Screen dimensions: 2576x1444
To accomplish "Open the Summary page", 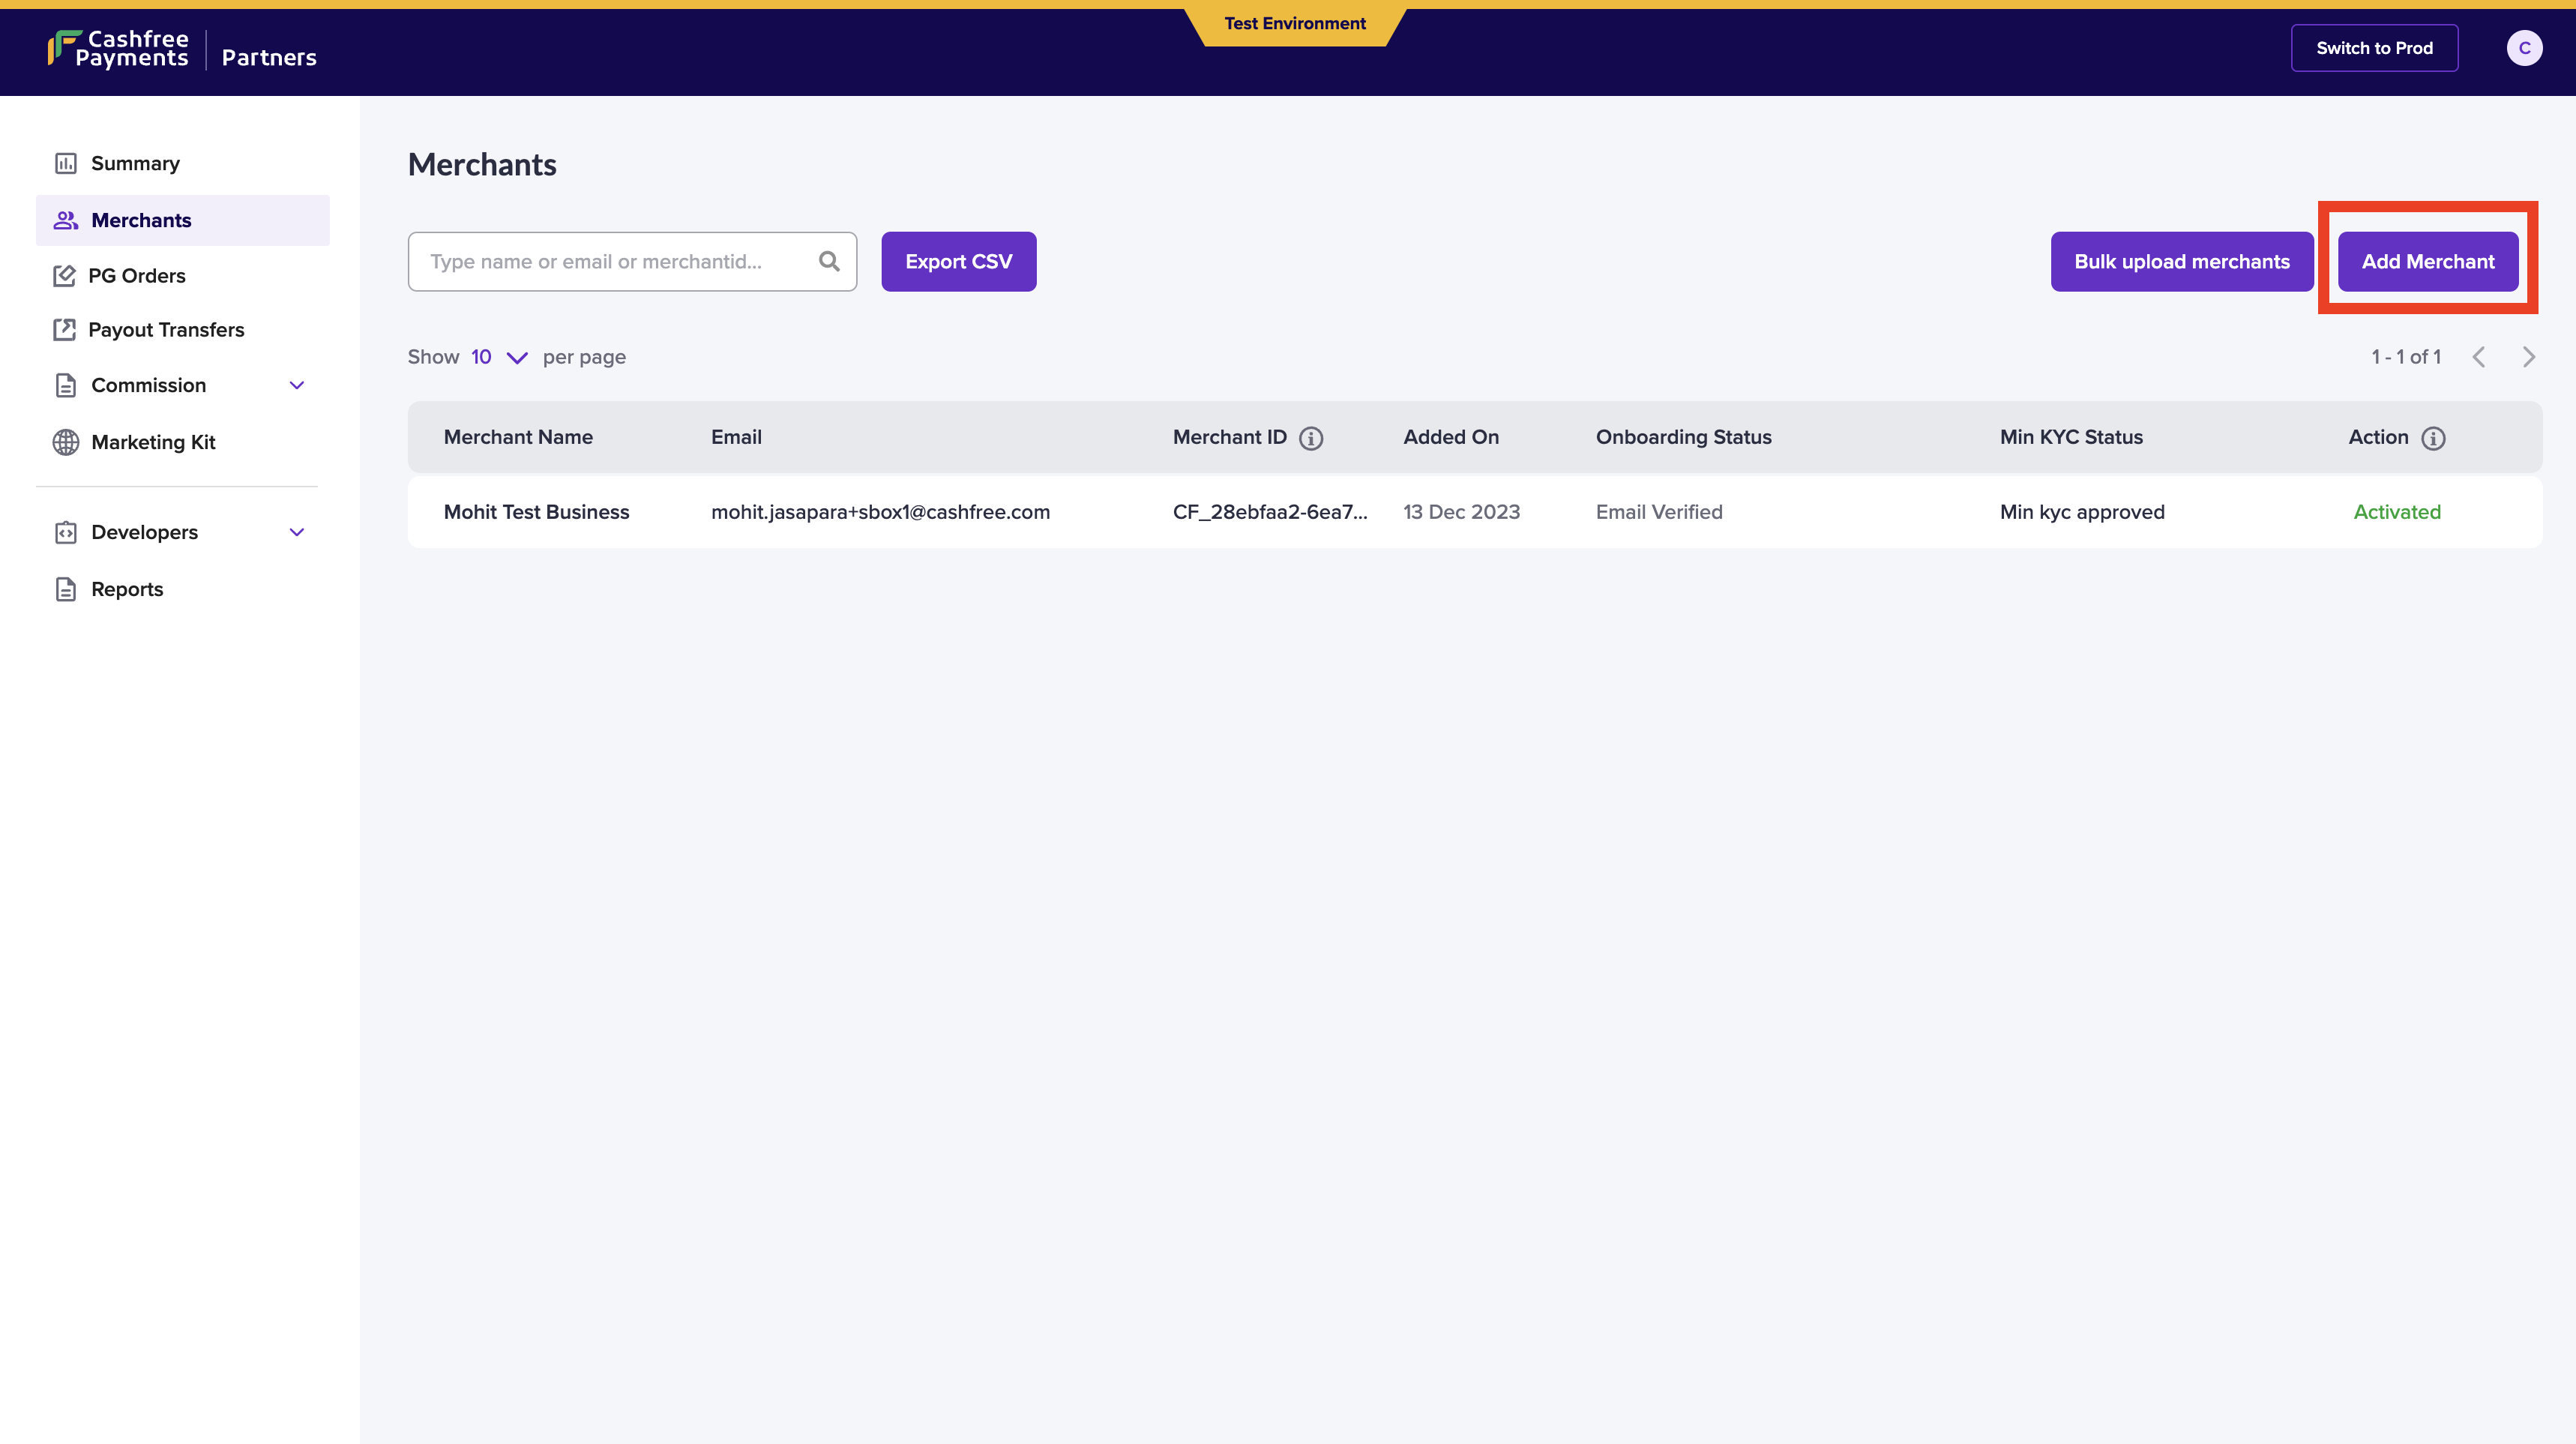I will (135, 163).
